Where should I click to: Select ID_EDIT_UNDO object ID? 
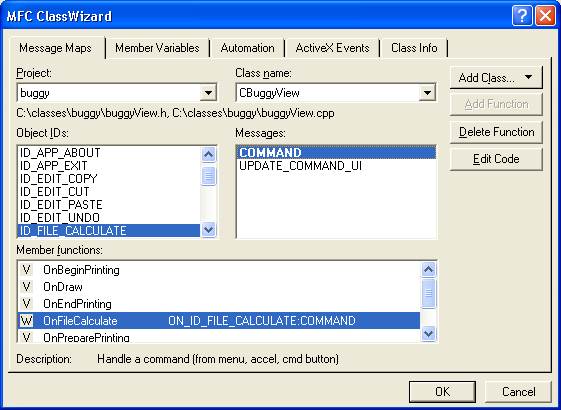click(109, 218)
